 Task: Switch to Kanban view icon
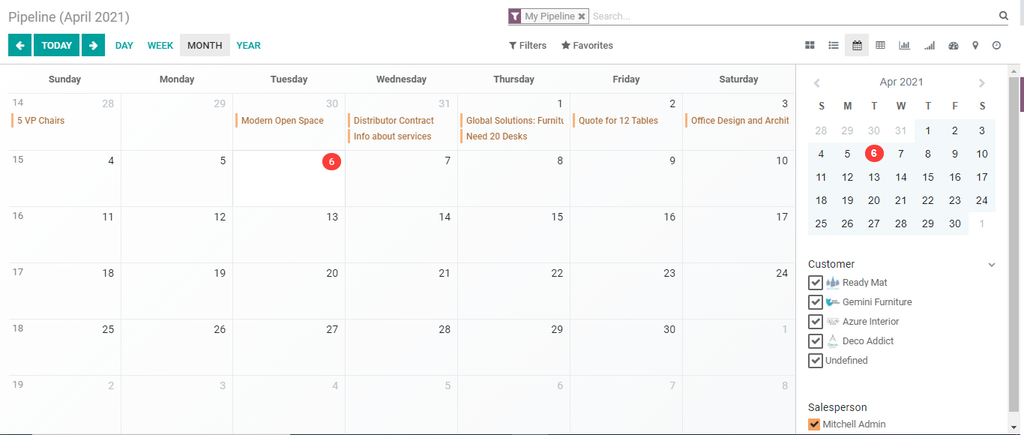click(x=810, y=45)
